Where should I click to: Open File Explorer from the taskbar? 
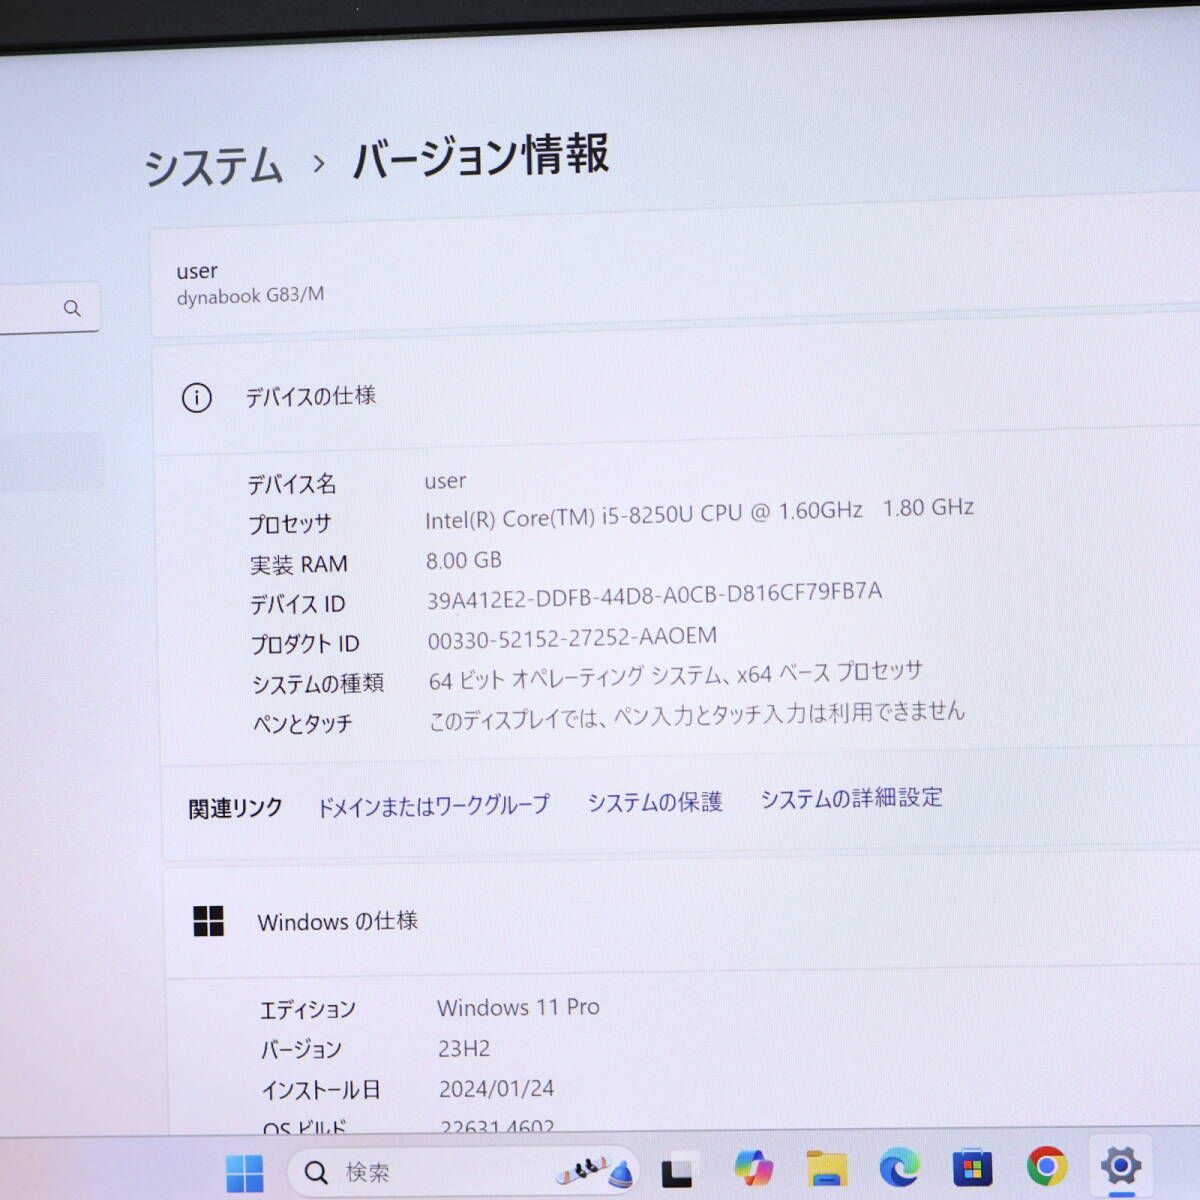pyautogui.click(x=827, y=1168)
